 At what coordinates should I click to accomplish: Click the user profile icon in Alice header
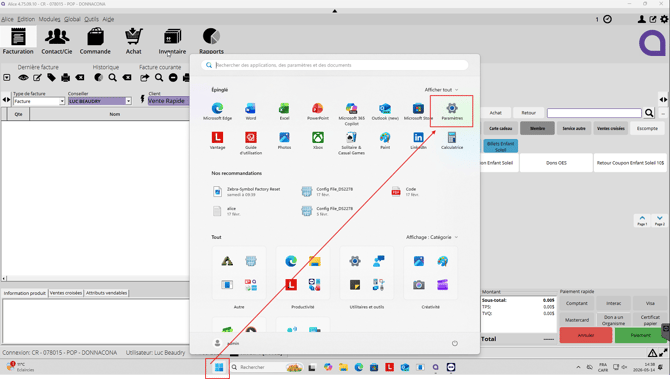pyautogui.click(x=641, y=19)
